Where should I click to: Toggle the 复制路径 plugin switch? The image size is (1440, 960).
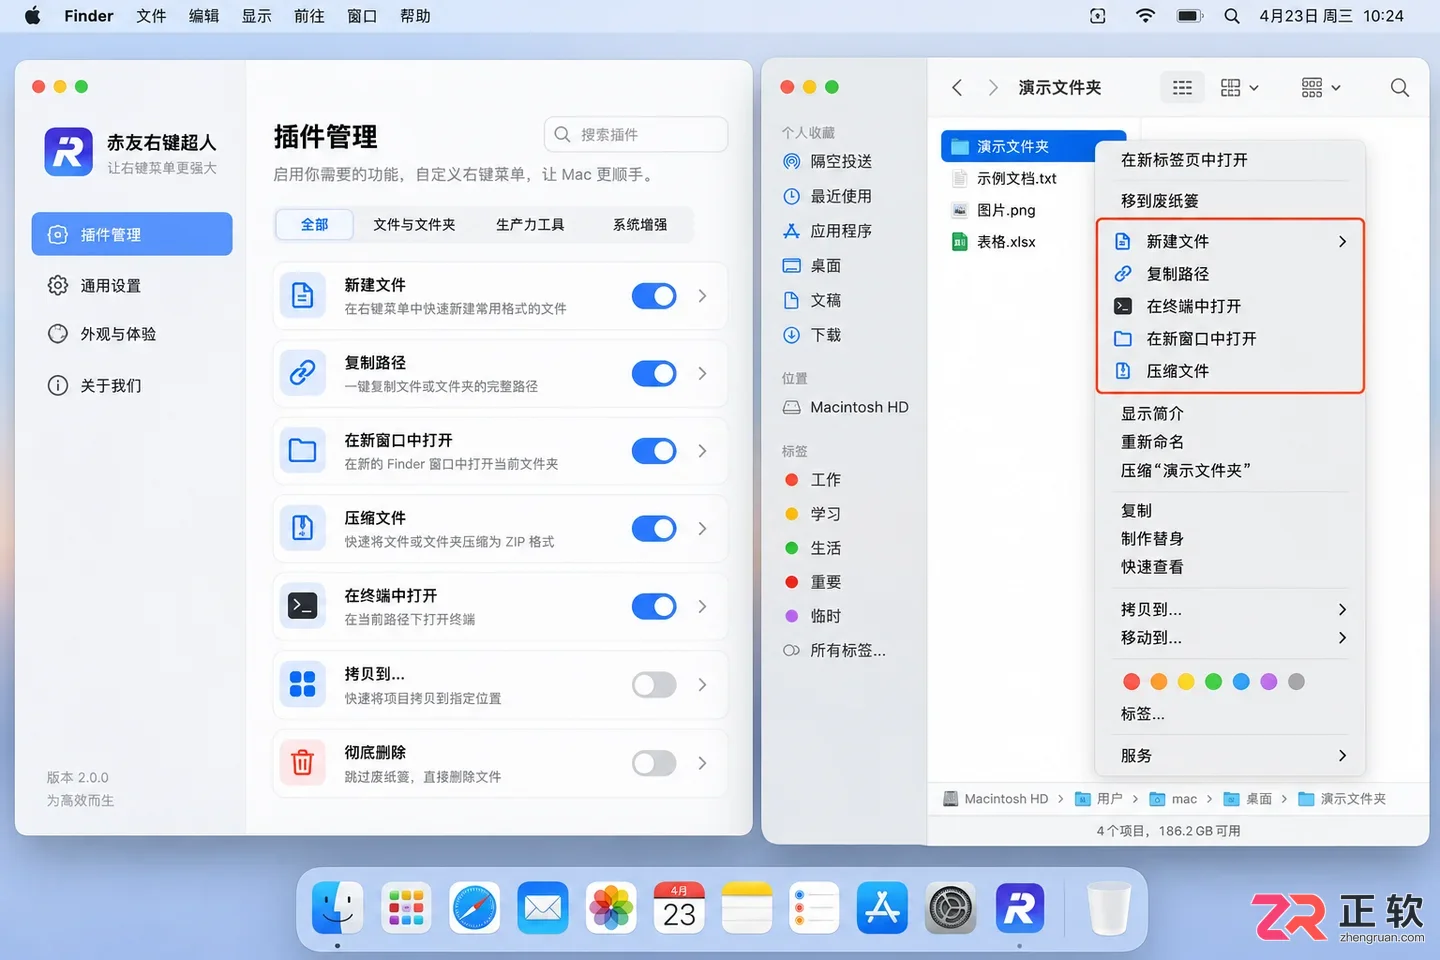[x=654, y=373]
